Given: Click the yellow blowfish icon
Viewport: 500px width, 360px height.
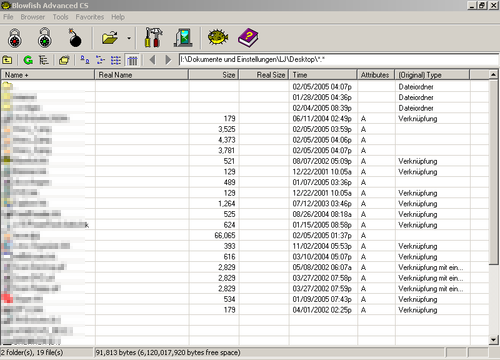Looking at the screenshot, I should click(218, 37).
